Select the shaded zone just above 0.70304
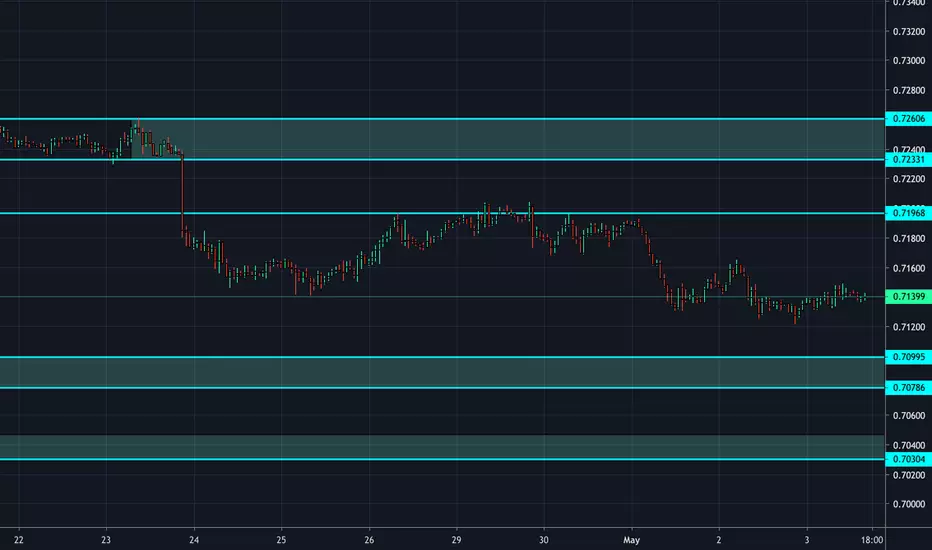 click(x=442, y=447)
